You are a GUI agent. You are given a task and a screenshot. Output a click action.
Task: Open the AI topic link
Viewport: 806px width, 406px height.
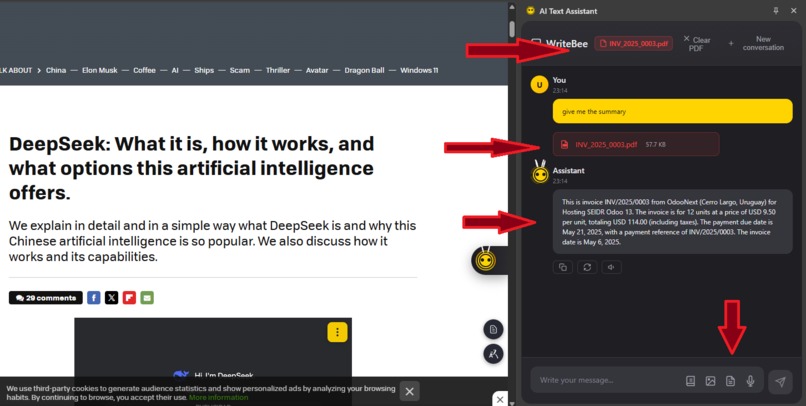[175, 70]
